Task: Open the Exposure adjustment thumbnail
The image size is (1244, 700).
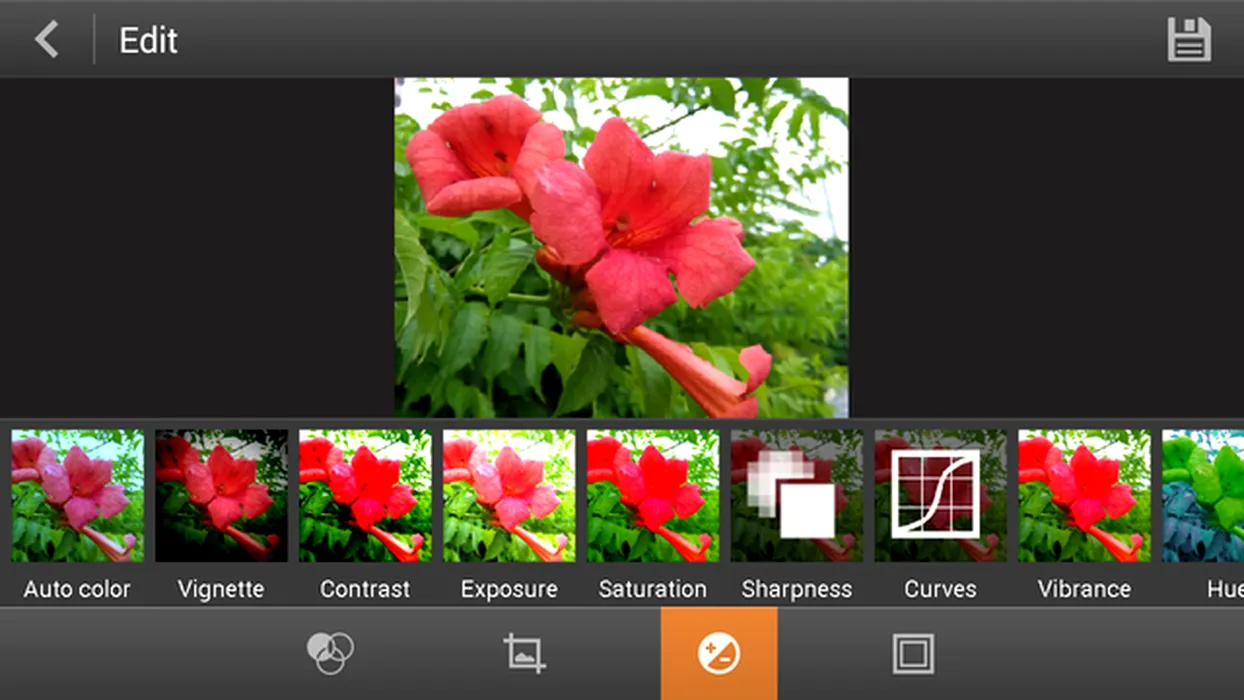Action: (509, 496)
